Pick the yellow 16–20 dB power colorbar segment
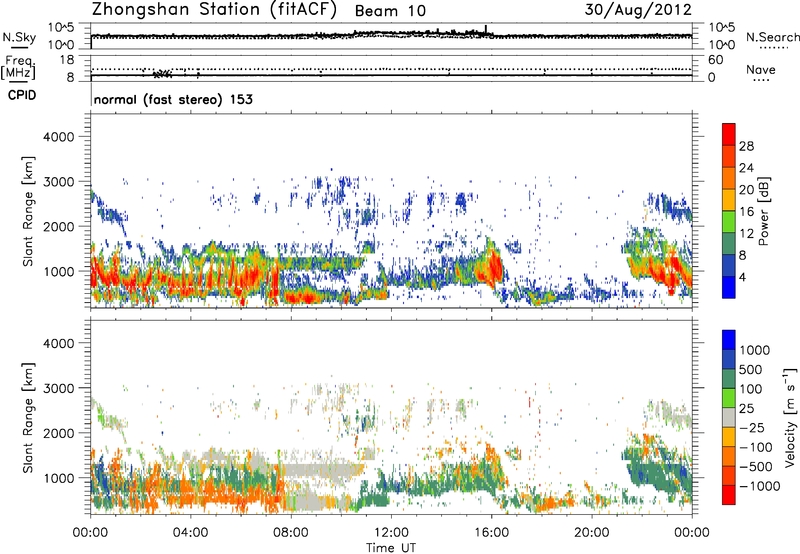The height and width of the screenshot is (554, 800). [729, 200]
